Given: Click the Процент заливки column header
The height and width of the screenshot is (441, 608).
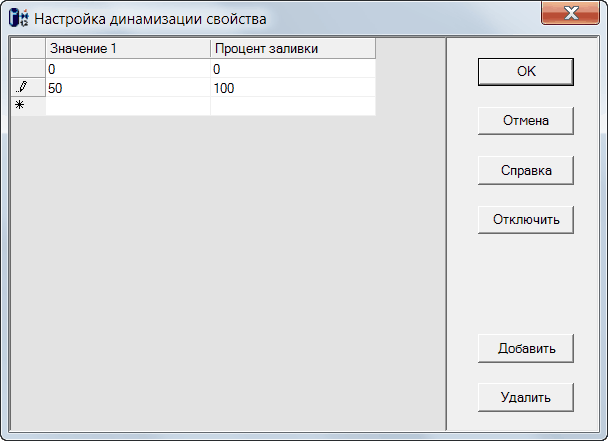Looking at the screenshot, I should (x=293, y=48).
